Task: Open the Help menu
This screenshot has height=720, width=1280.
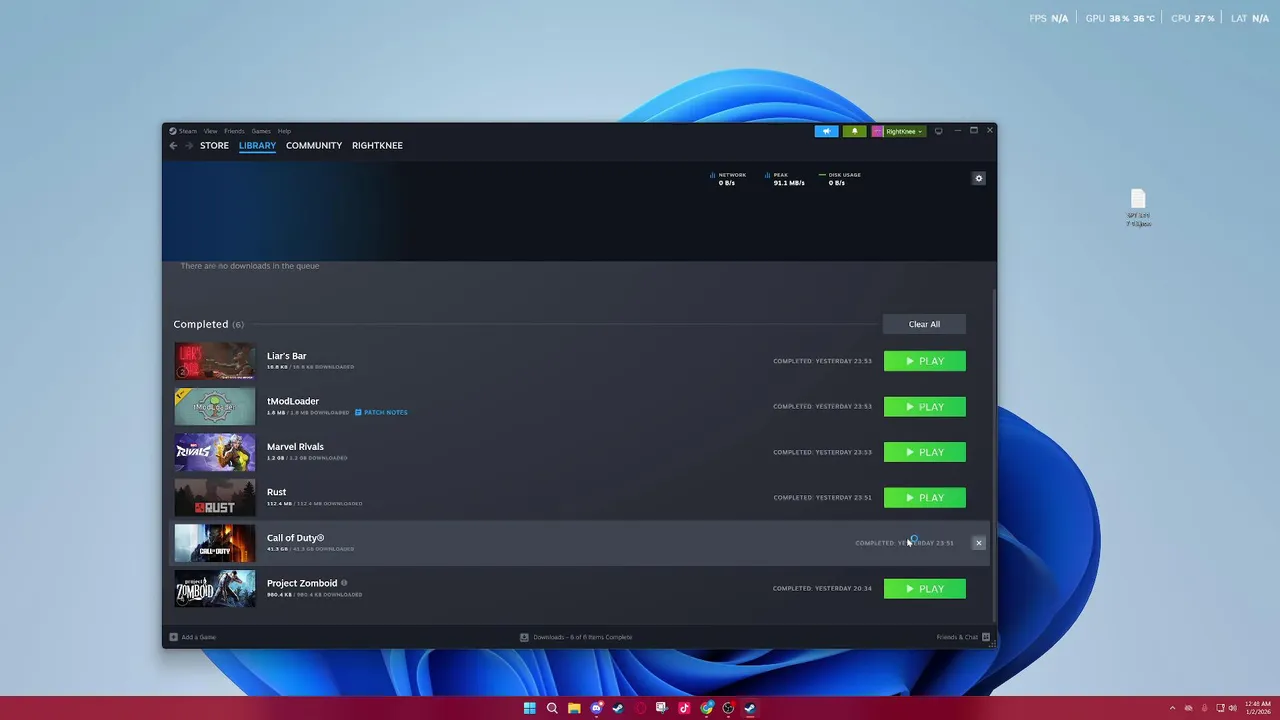Action: coord(284,131)
